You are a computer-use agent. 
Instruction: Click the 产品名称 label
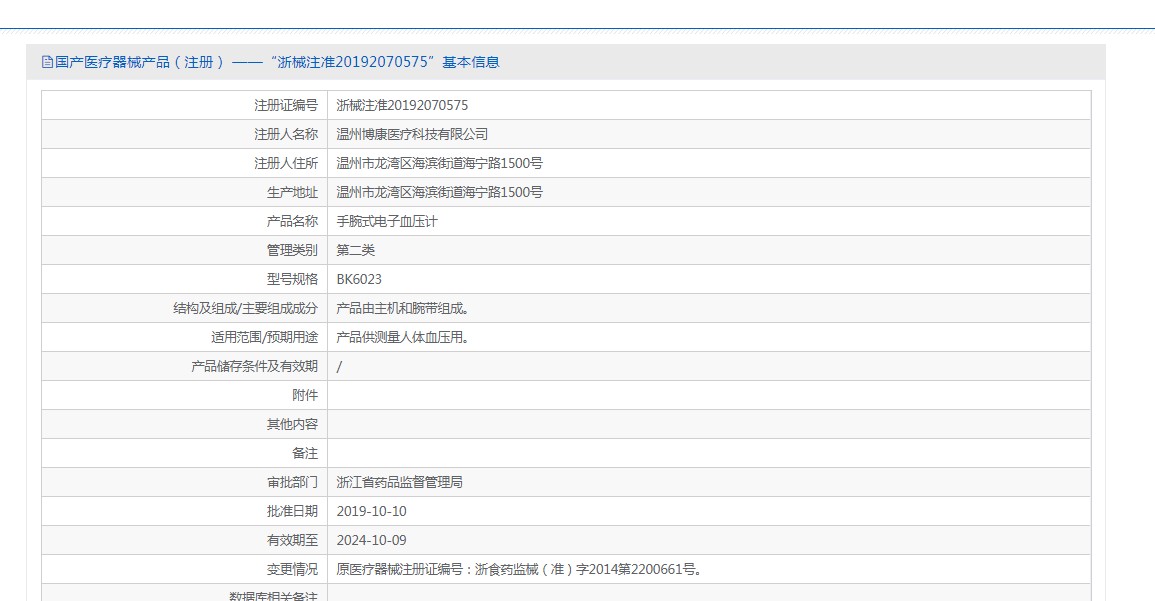coord(292,221)
